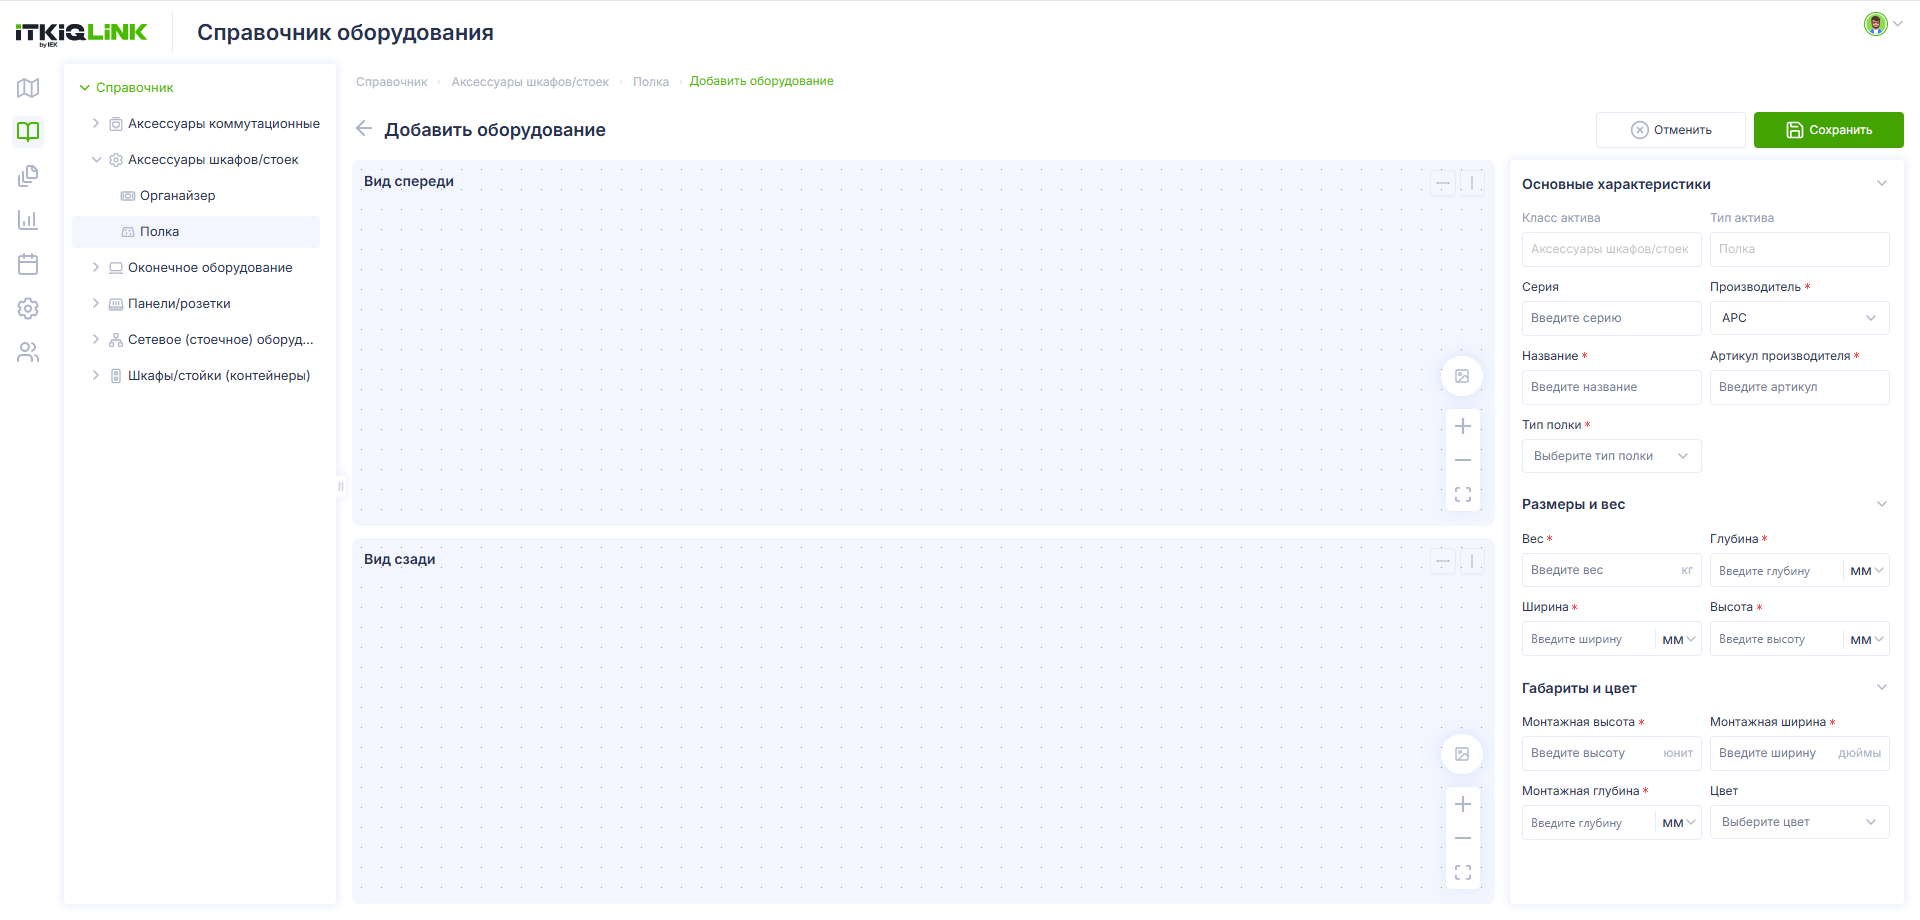The width and height of the screenshot is (1920, 920).
Task: Click the green Сохранить button
Action: pyautogui.click(x=1828, y=130)
